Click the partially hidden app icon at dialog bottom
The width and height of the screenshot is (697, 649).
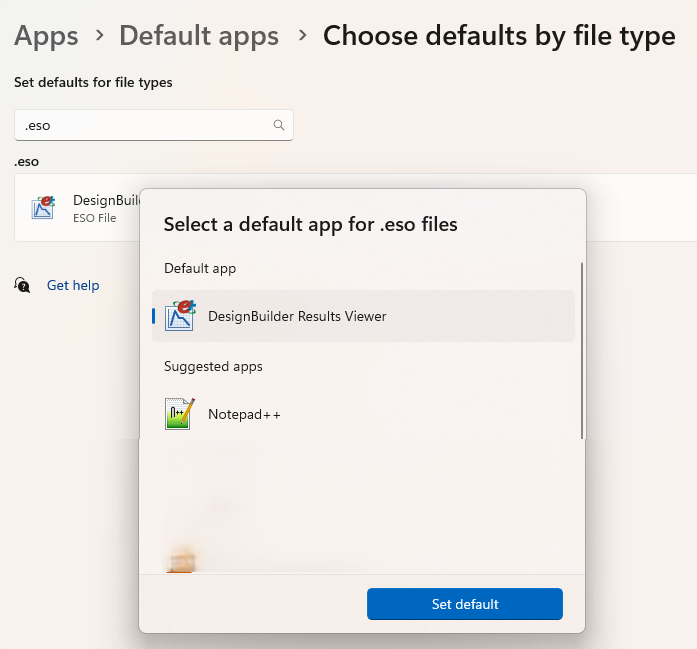(180, 562)
